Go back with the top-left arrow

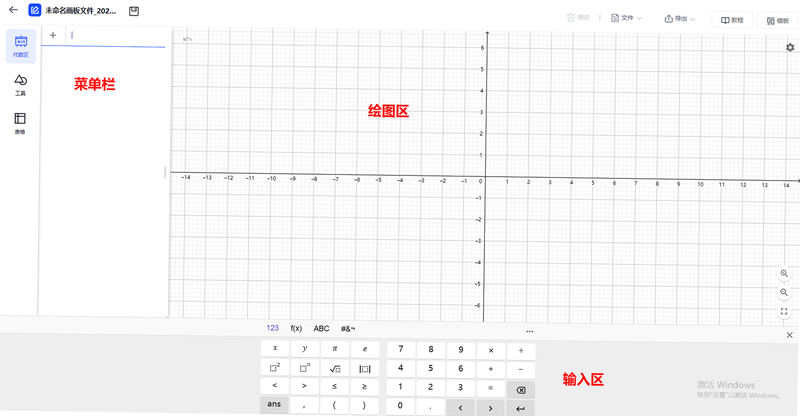point(13,9)
